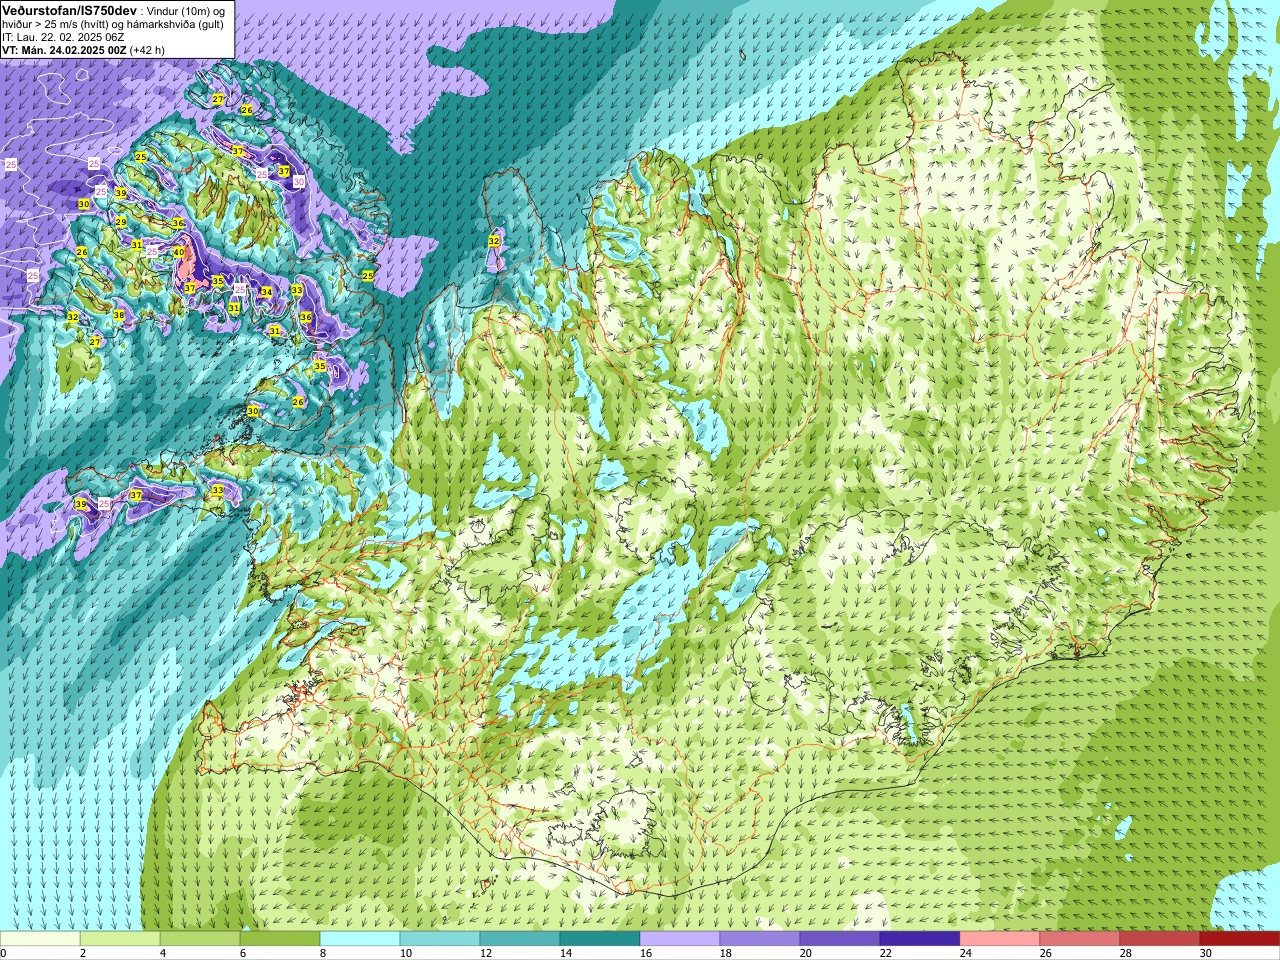Click the legend scale tick '6'
The image size is (1280, 960).
coord(243,953)
